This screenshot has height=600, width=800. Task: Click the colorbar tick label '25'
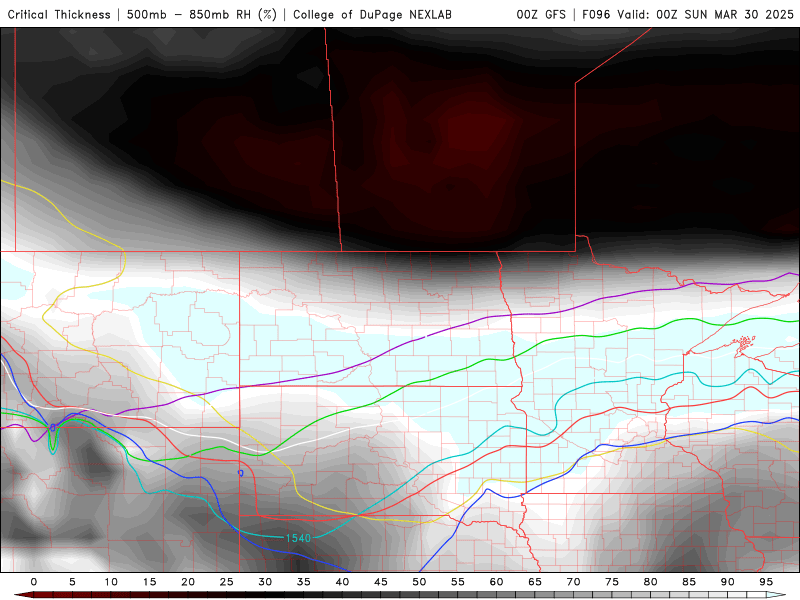pos(227,582)
